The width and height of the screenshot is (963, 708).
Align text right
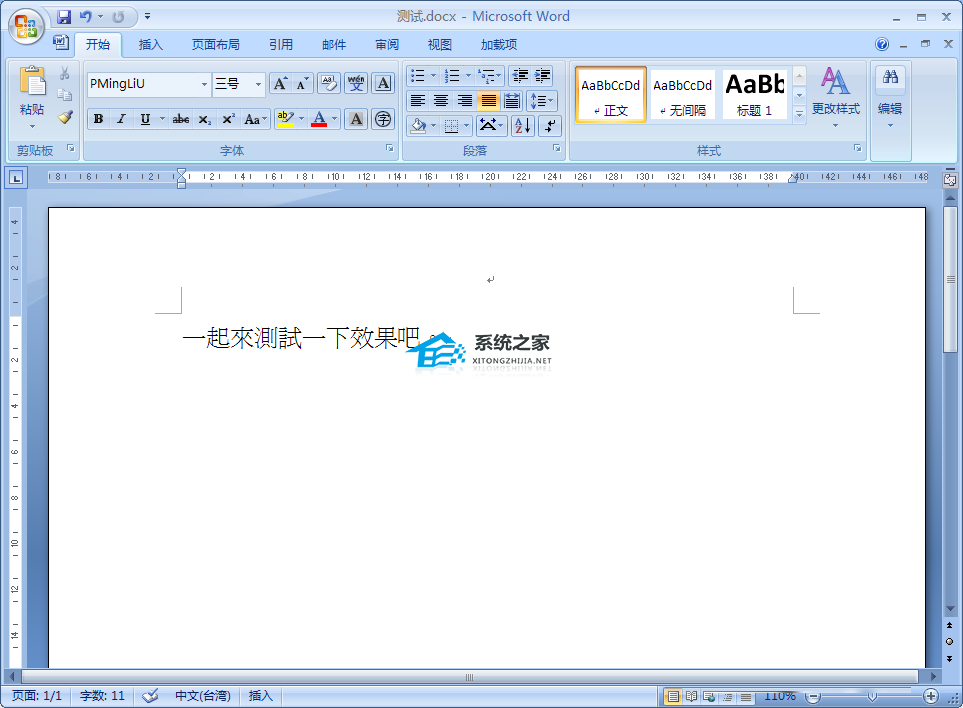[x=465, y=101]
